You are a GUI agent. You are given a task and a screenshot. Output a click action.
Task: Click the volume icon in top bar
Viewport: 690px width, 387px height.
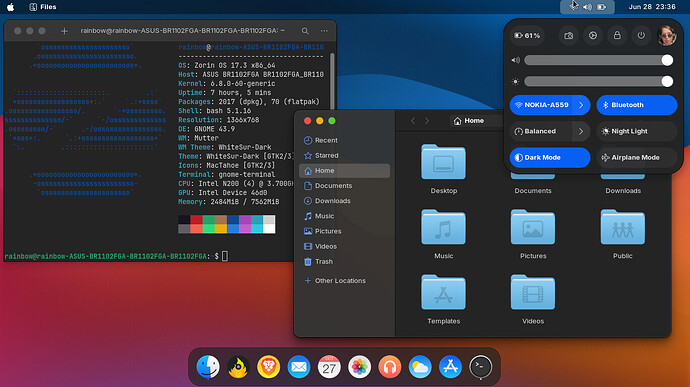coord(587,7)
